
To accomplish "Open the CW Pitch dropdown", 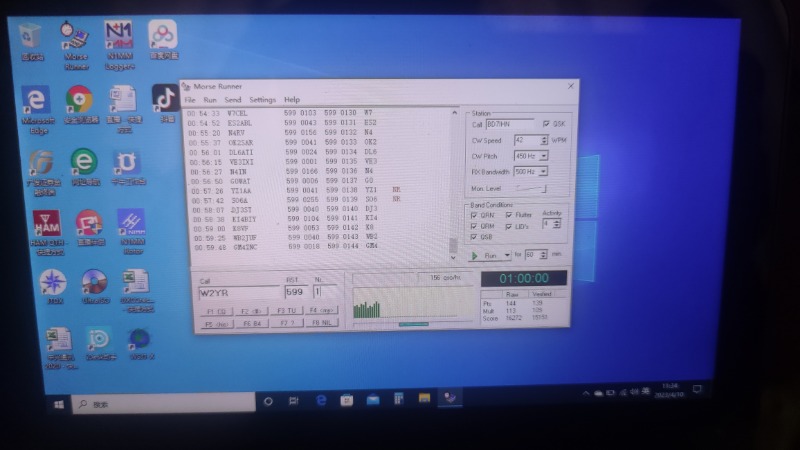I will pos(543,156).
